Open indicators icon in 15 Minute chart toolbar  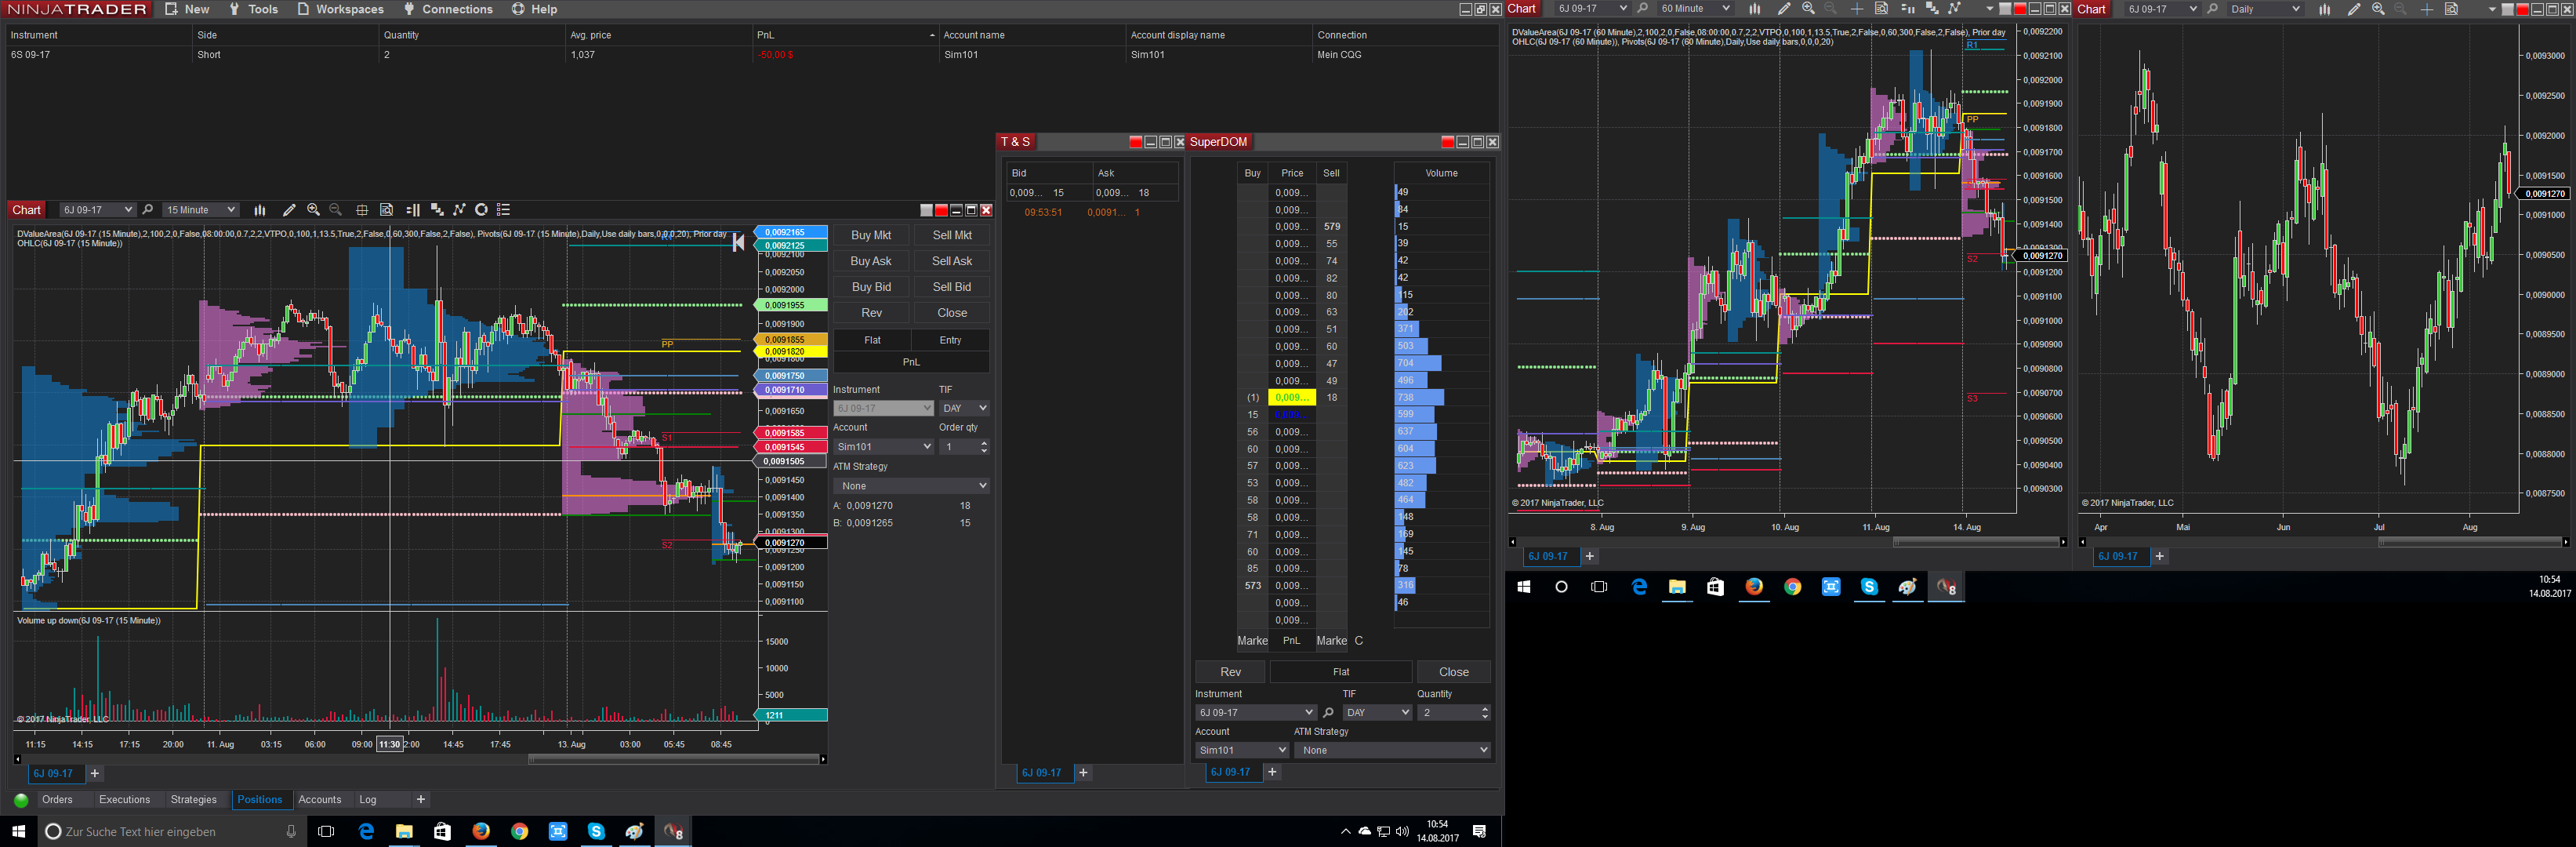pos(437,210)
